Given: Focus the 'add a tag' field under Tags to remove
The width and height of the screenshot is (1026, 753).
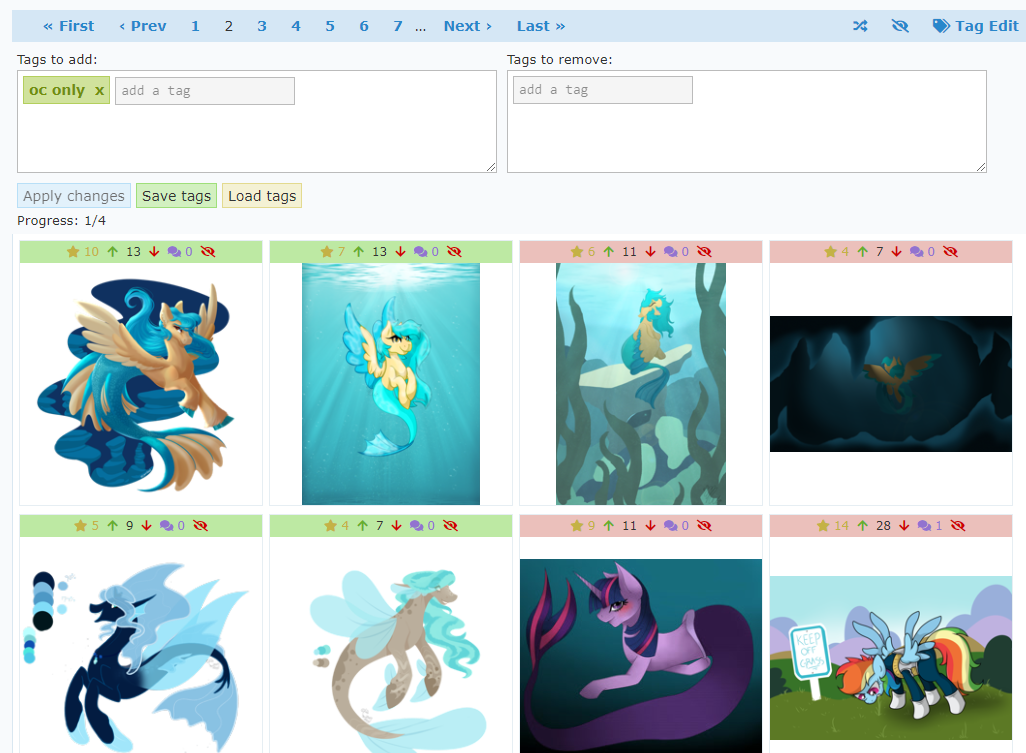Looking at the screenshot, I should point(603,90).
